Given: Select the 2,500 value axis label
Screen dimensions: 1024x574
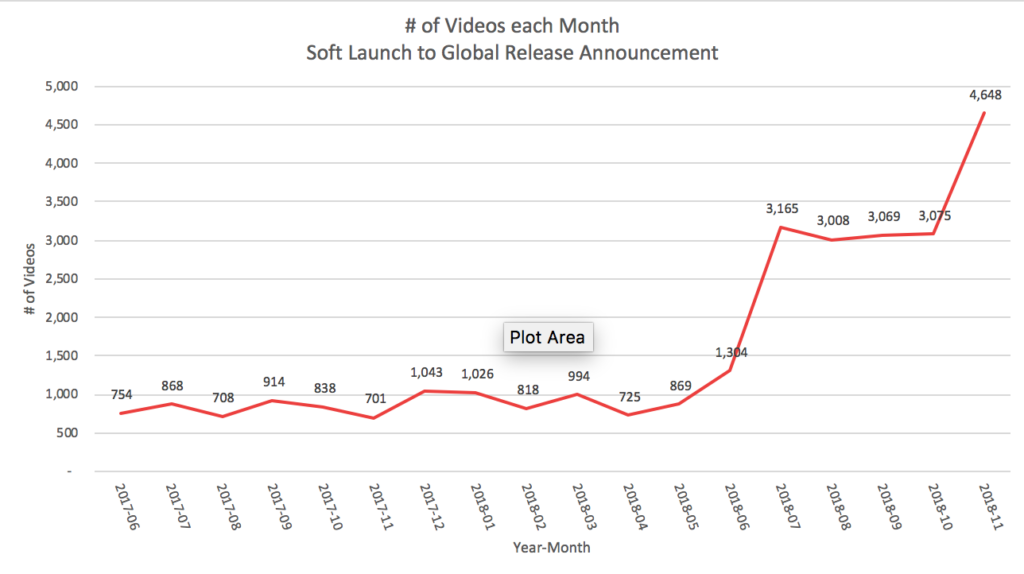Looking at the screenshot, I should (x=61, y=279).
